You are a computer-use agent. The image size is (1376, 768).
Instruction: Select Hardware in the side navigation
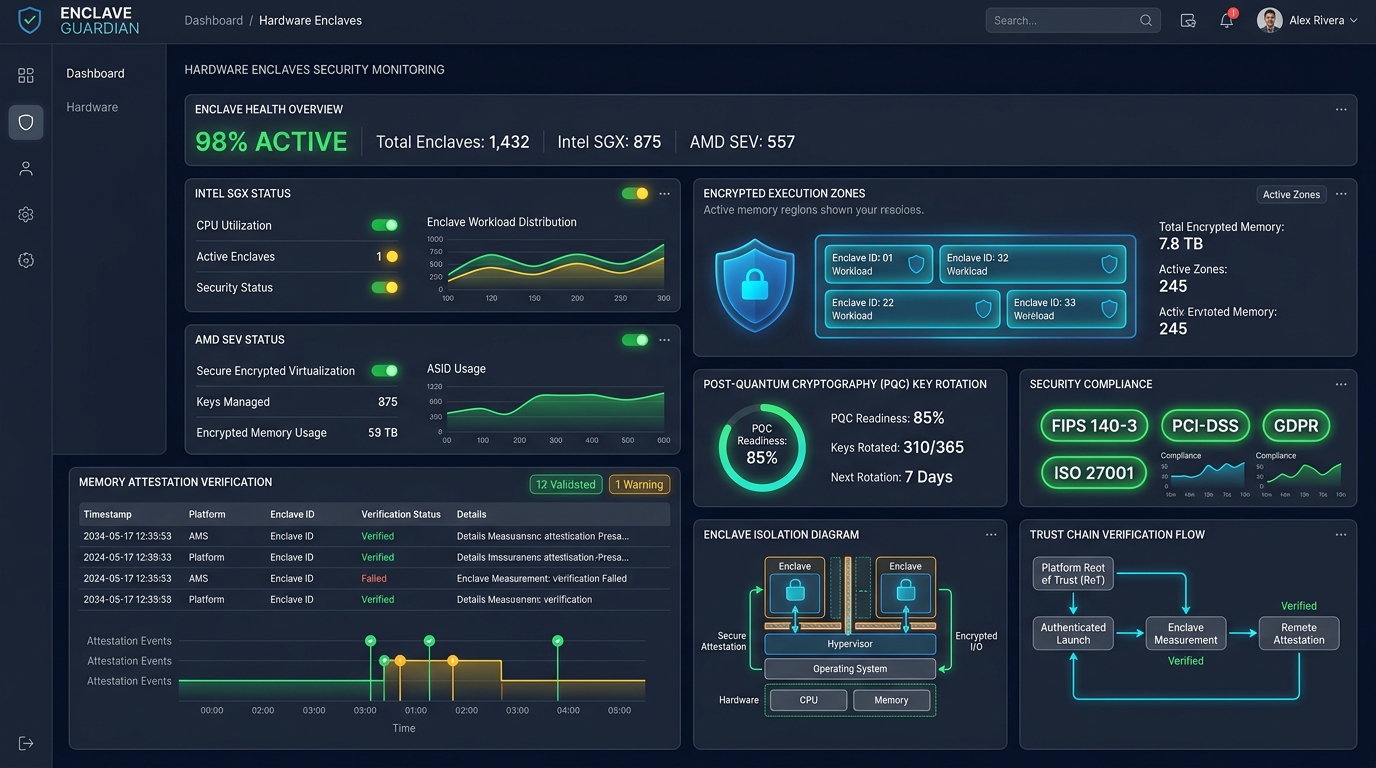pyautogui.click(x=92, y=107)
